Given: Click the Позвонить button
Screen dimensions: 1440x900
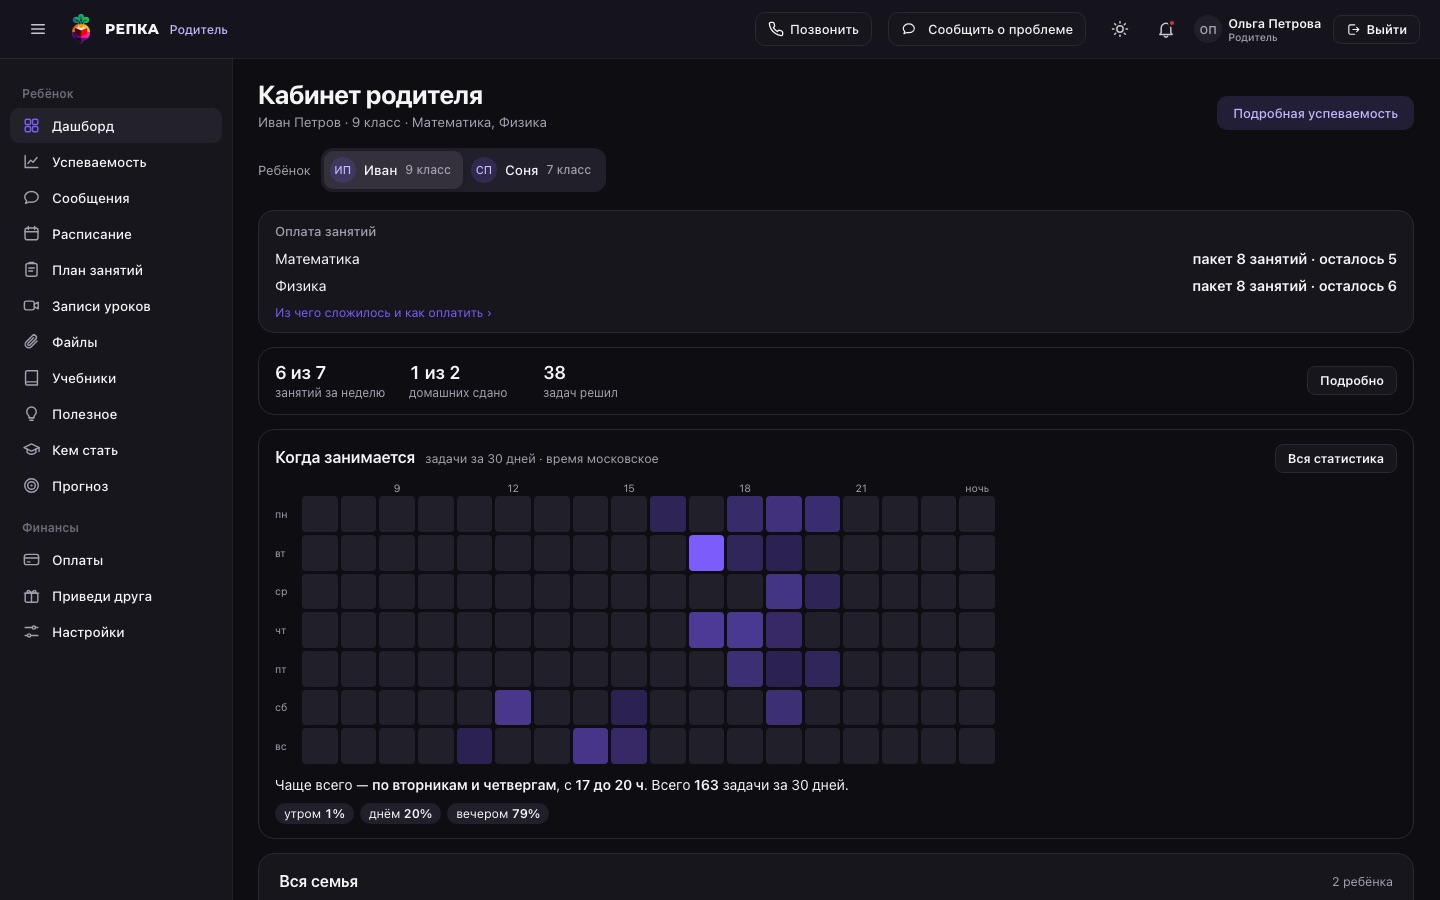Looking at the screenshot, I should pyautogui.click(x=813, y=29).
